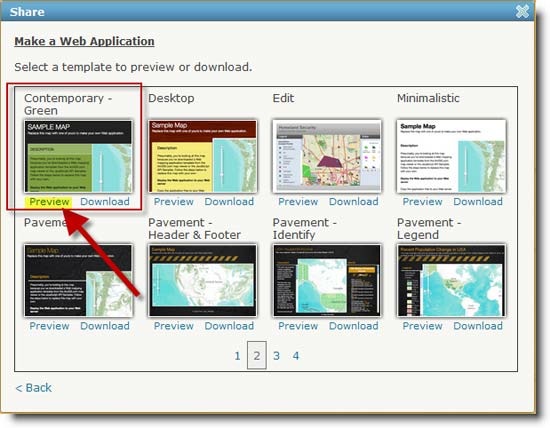
Task: Click the Minimalistic template thumbnail
Action: [x=451, y=156]
